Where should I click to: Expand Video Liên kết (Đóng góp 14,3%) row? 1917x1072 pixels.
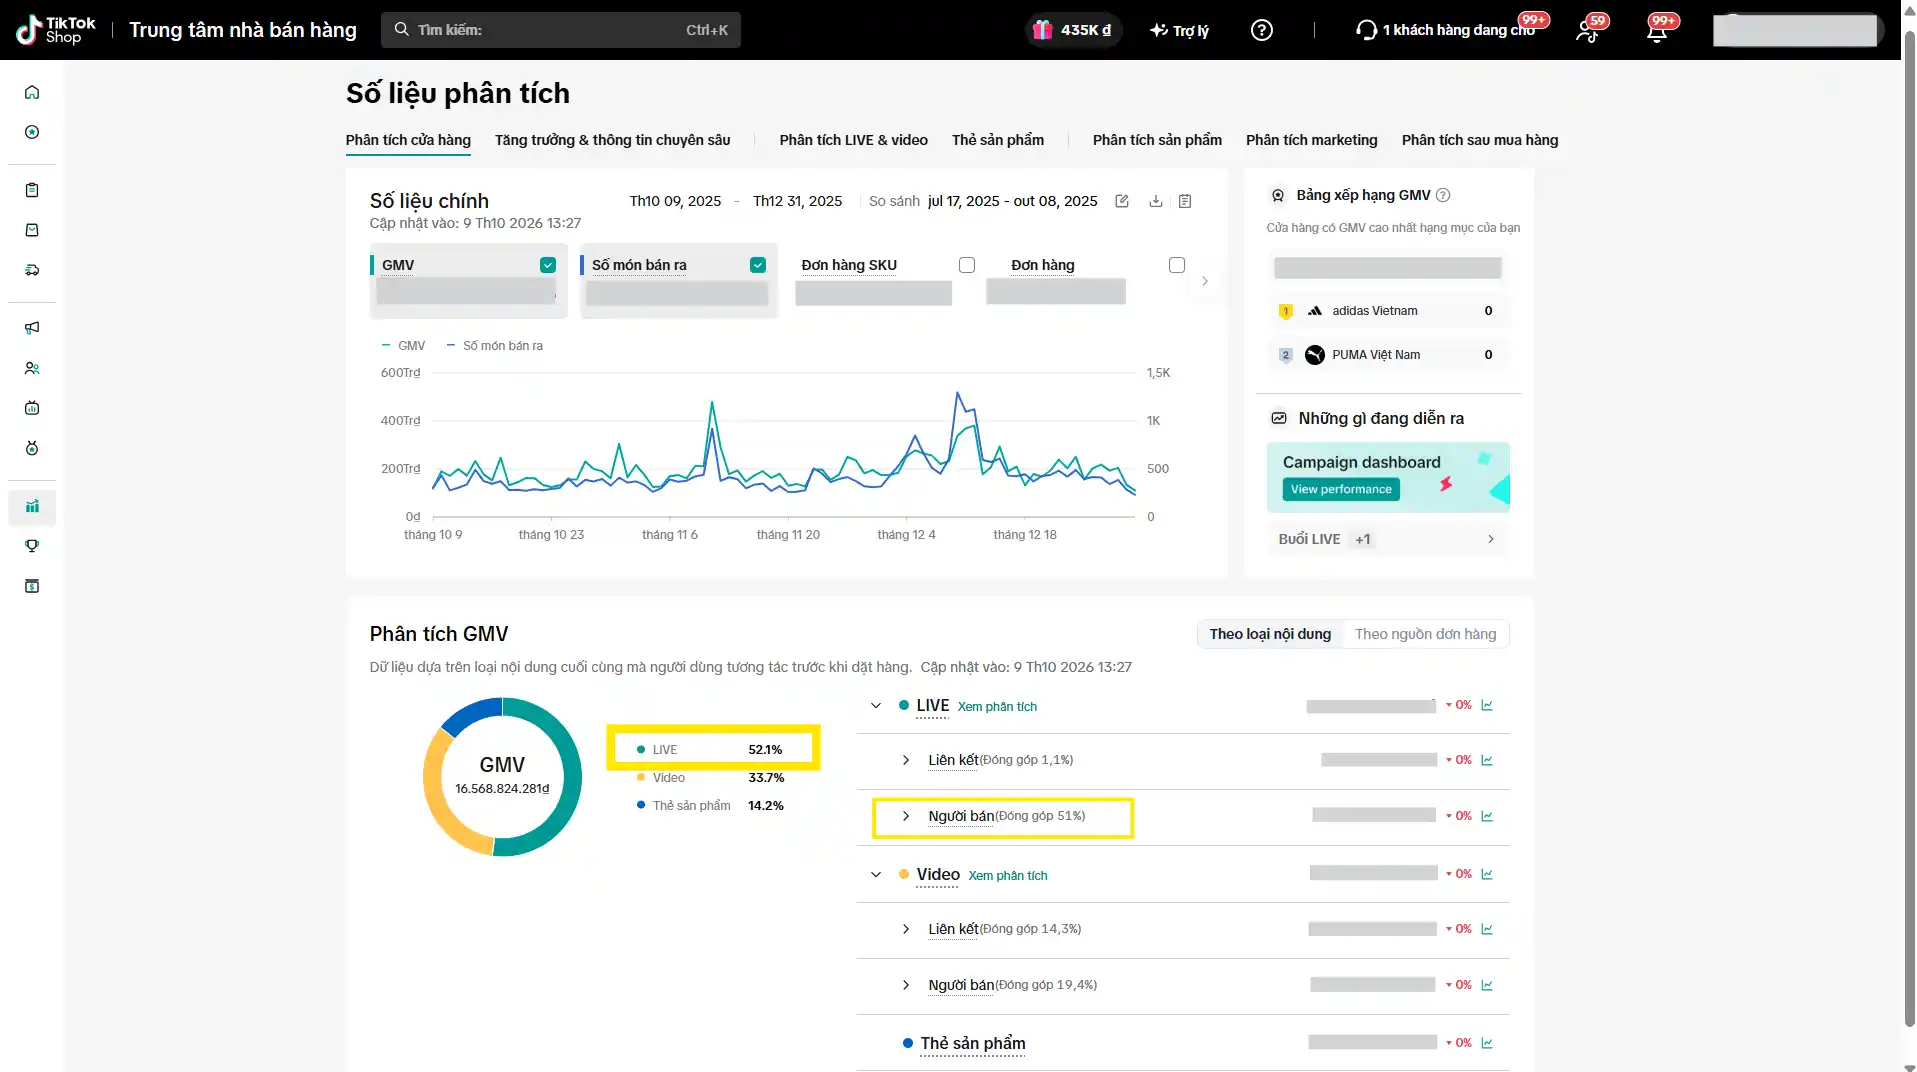coord(906,929)
